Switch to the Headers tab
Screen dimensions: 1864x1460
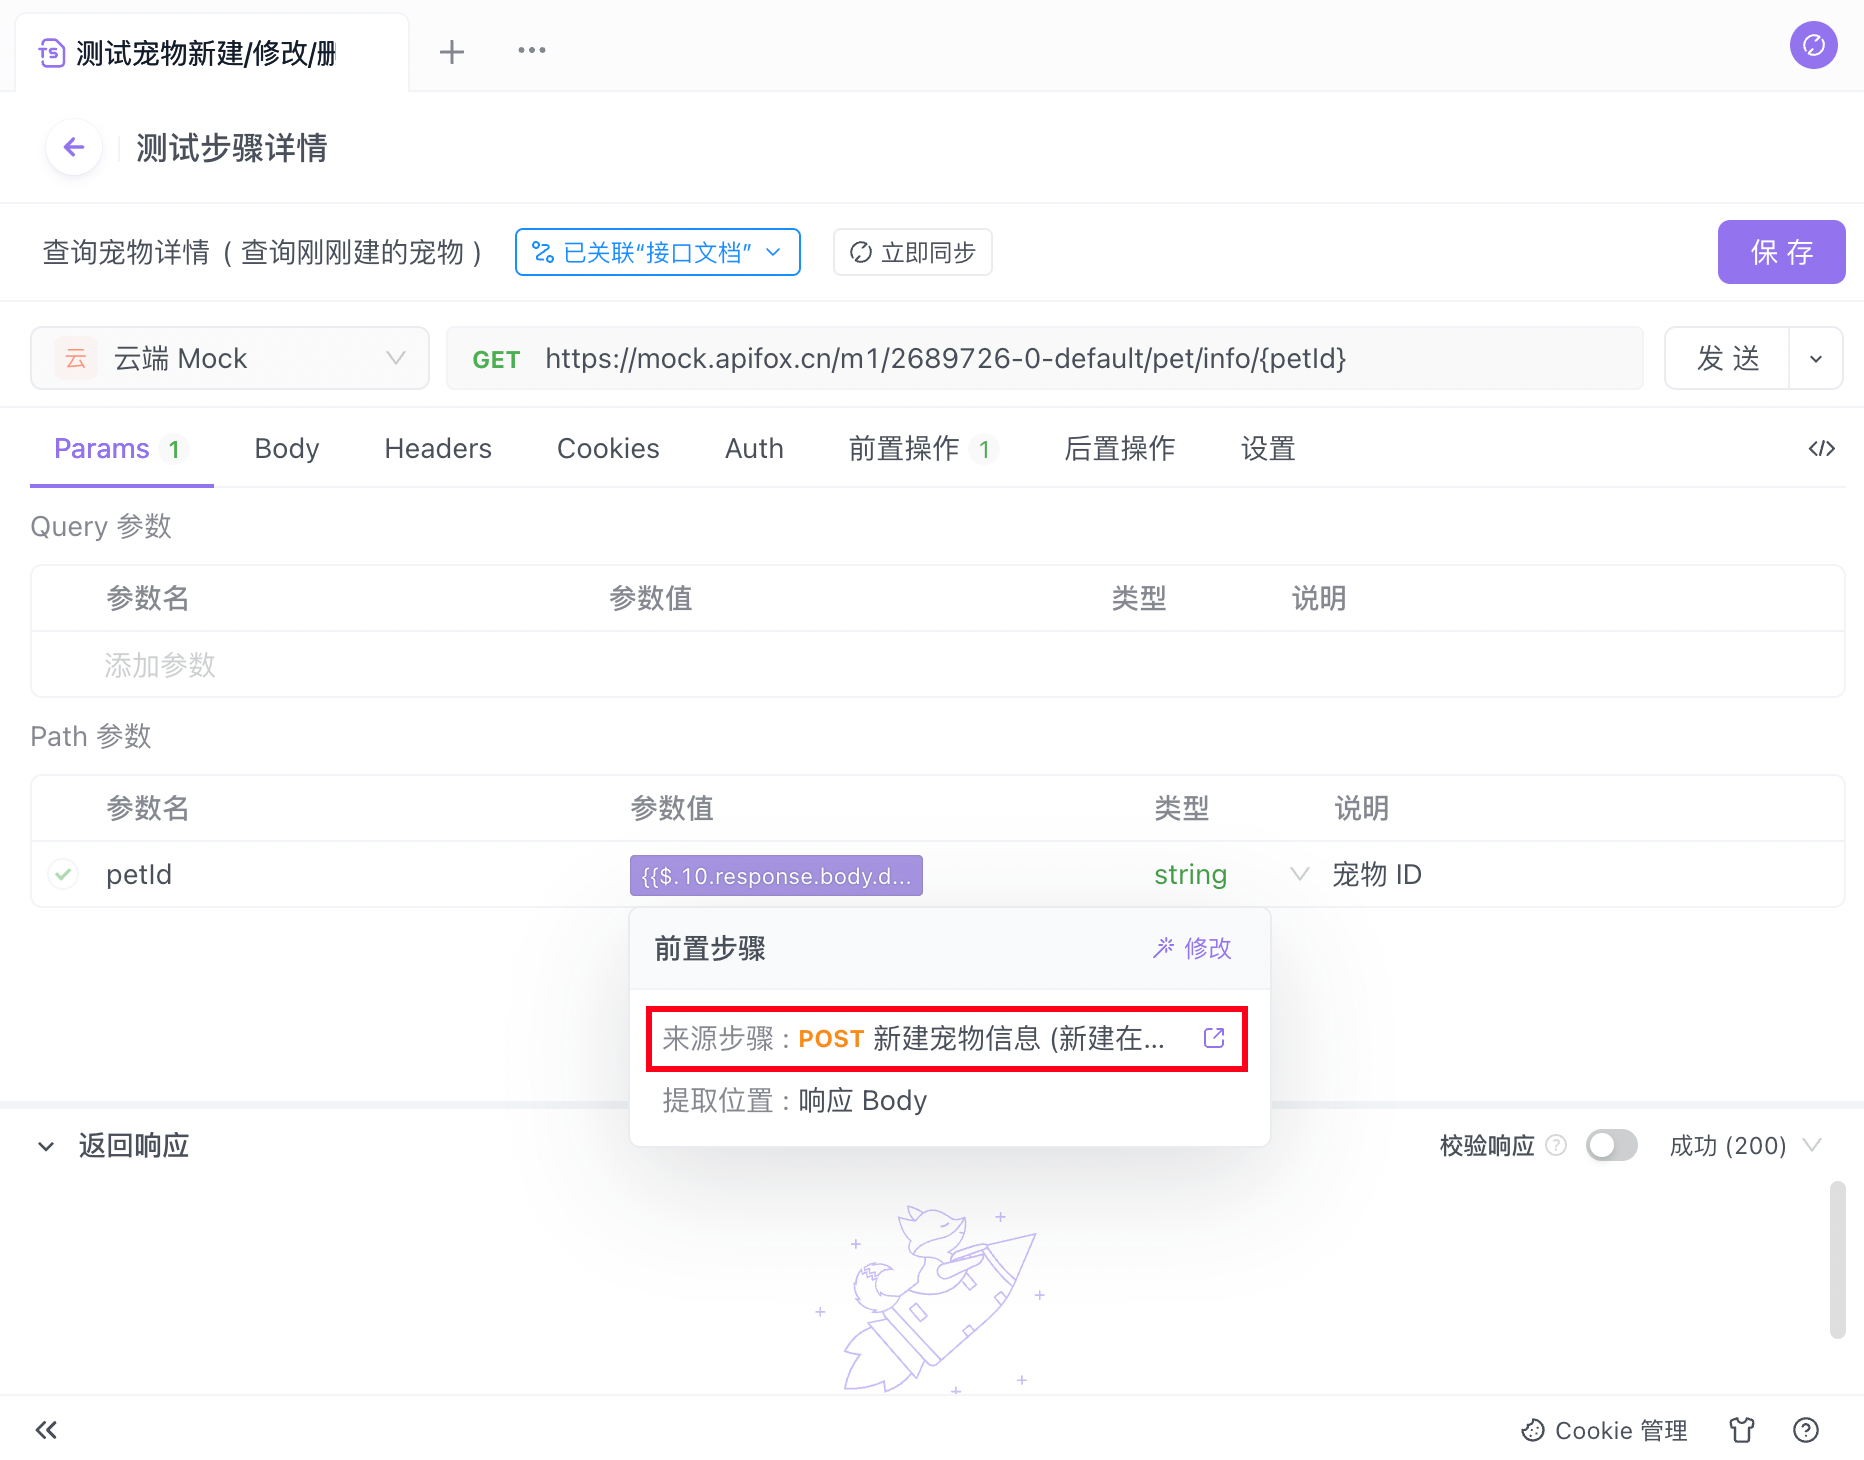point(437,449)
